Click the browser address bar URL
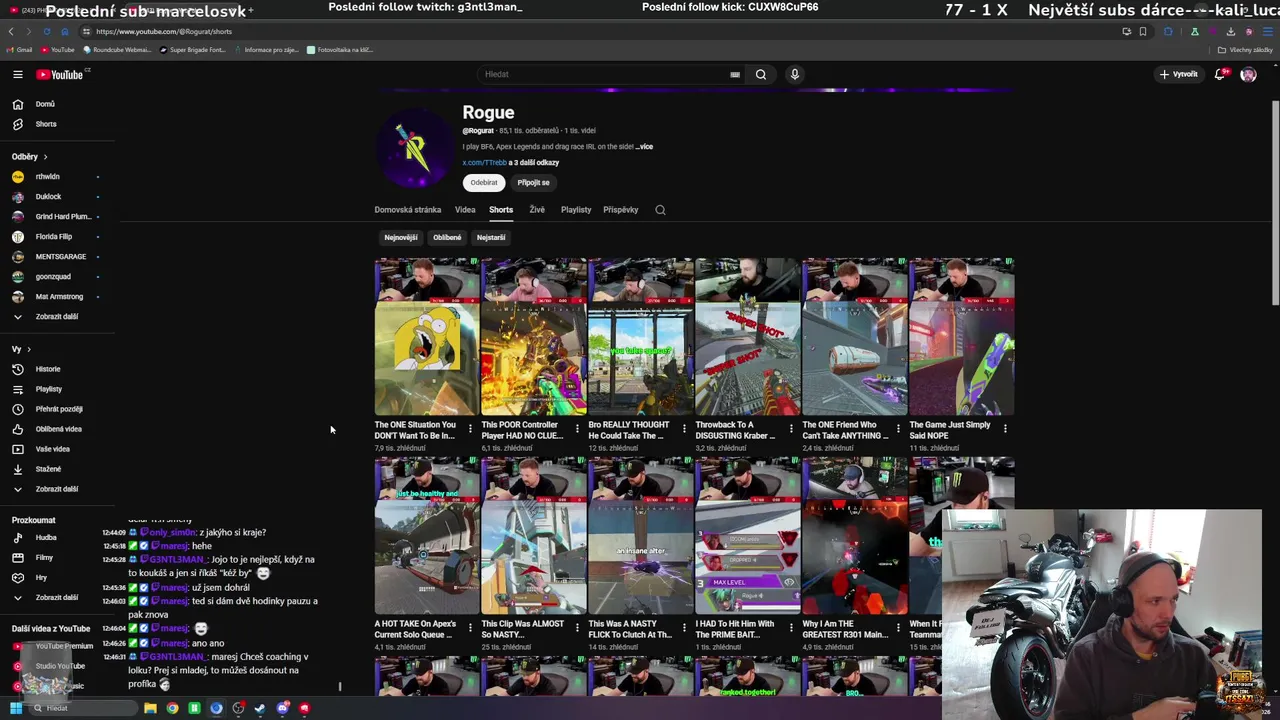This screenshot has height=720, width=1280. point(164,31)
